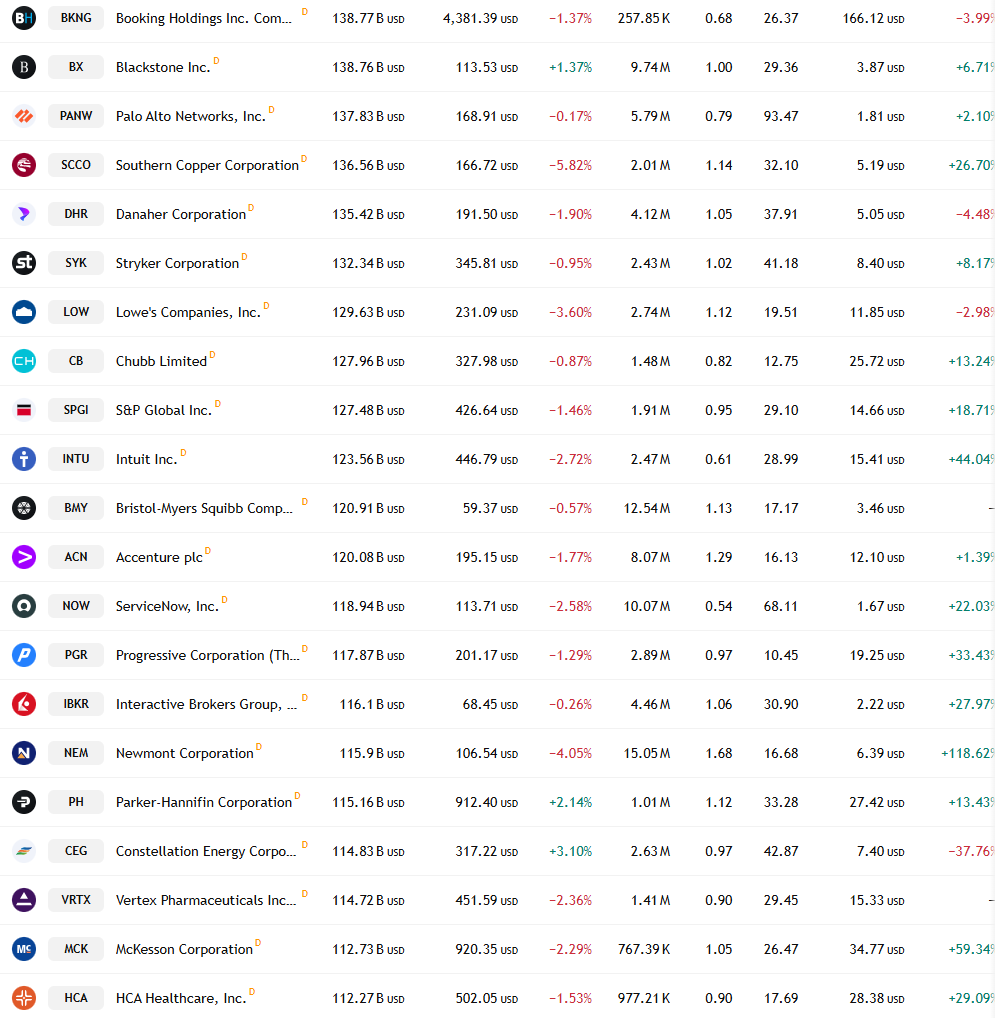Click the Booking Holdings logo icon
Screen dimensions: 995x1018
tap(24, 18)
